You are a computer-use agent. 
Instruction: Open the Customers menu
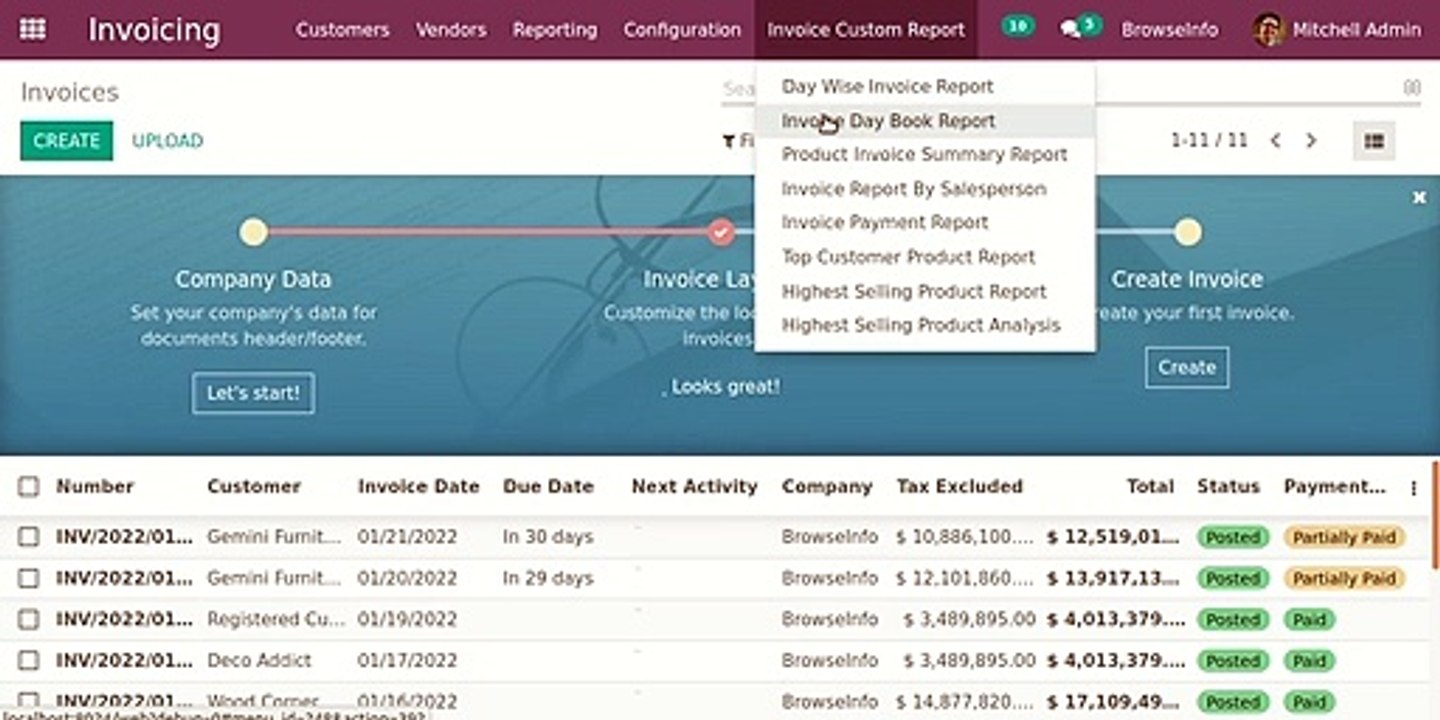click(x=342, y=30)
